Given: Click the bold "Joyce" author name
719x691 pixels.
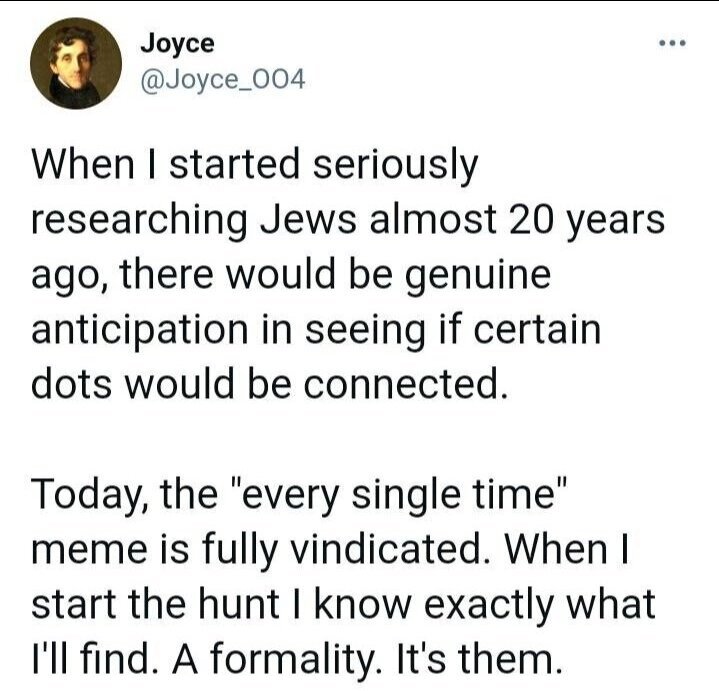Looking at the screenshot, I should pos(177,44).
